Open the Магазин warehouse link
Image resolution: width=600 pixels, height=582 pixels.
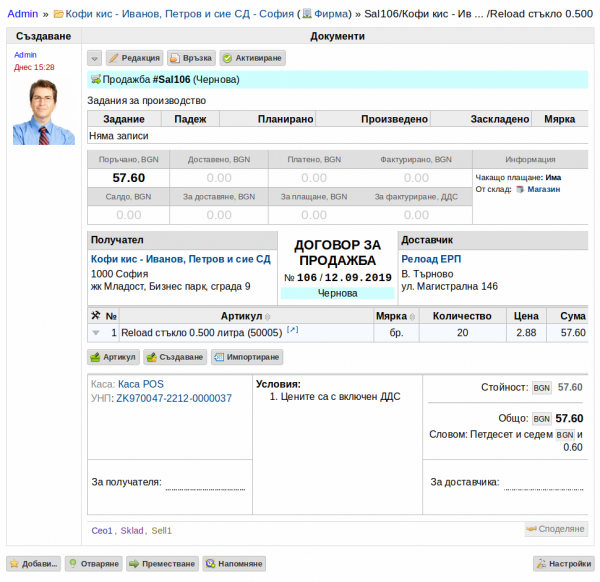tap(543, 189)
